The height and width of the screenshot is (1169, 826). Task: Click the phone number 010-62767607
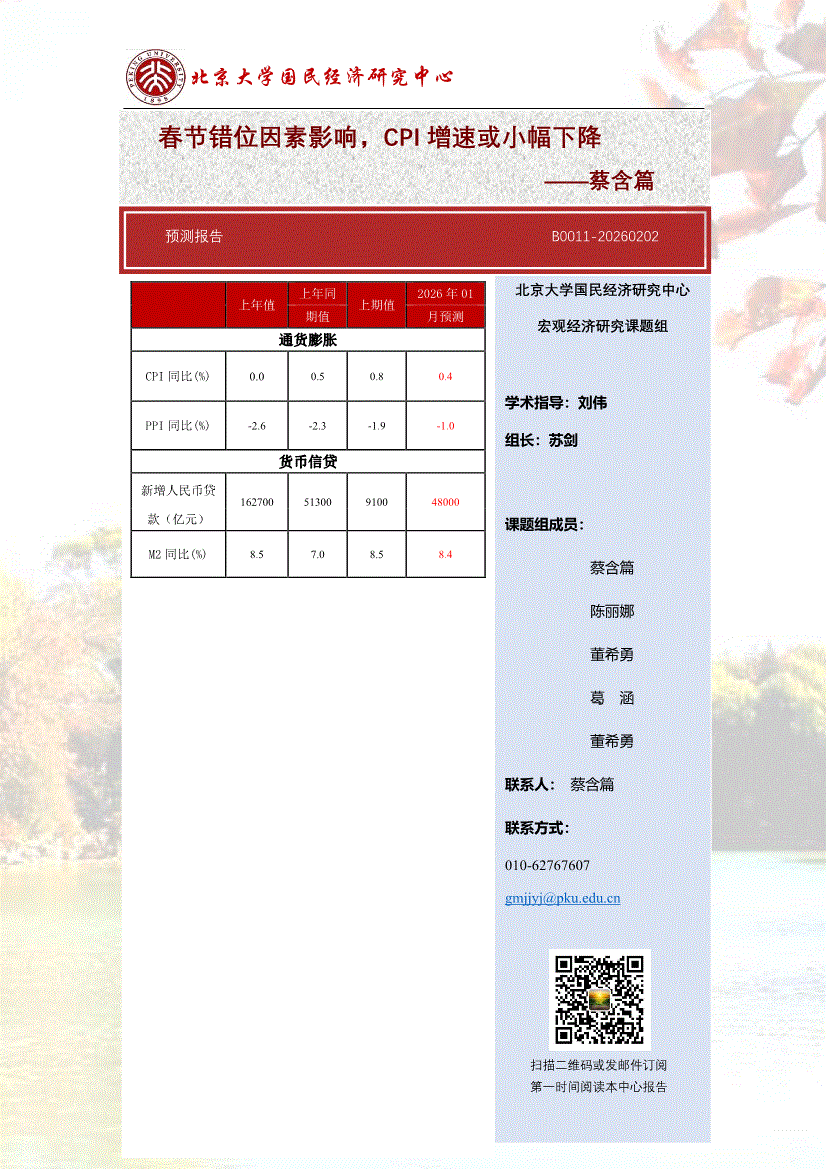(x=548, y=865)
